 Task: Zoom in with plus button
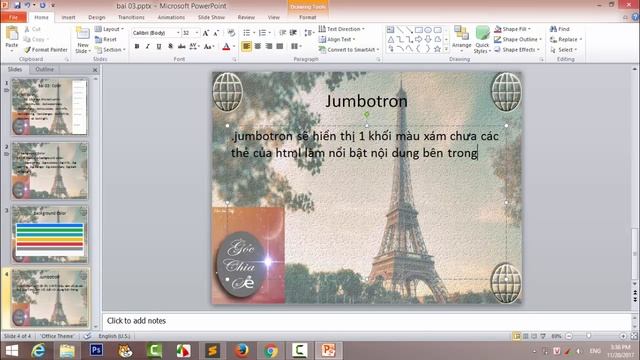(x=623, y=336)
